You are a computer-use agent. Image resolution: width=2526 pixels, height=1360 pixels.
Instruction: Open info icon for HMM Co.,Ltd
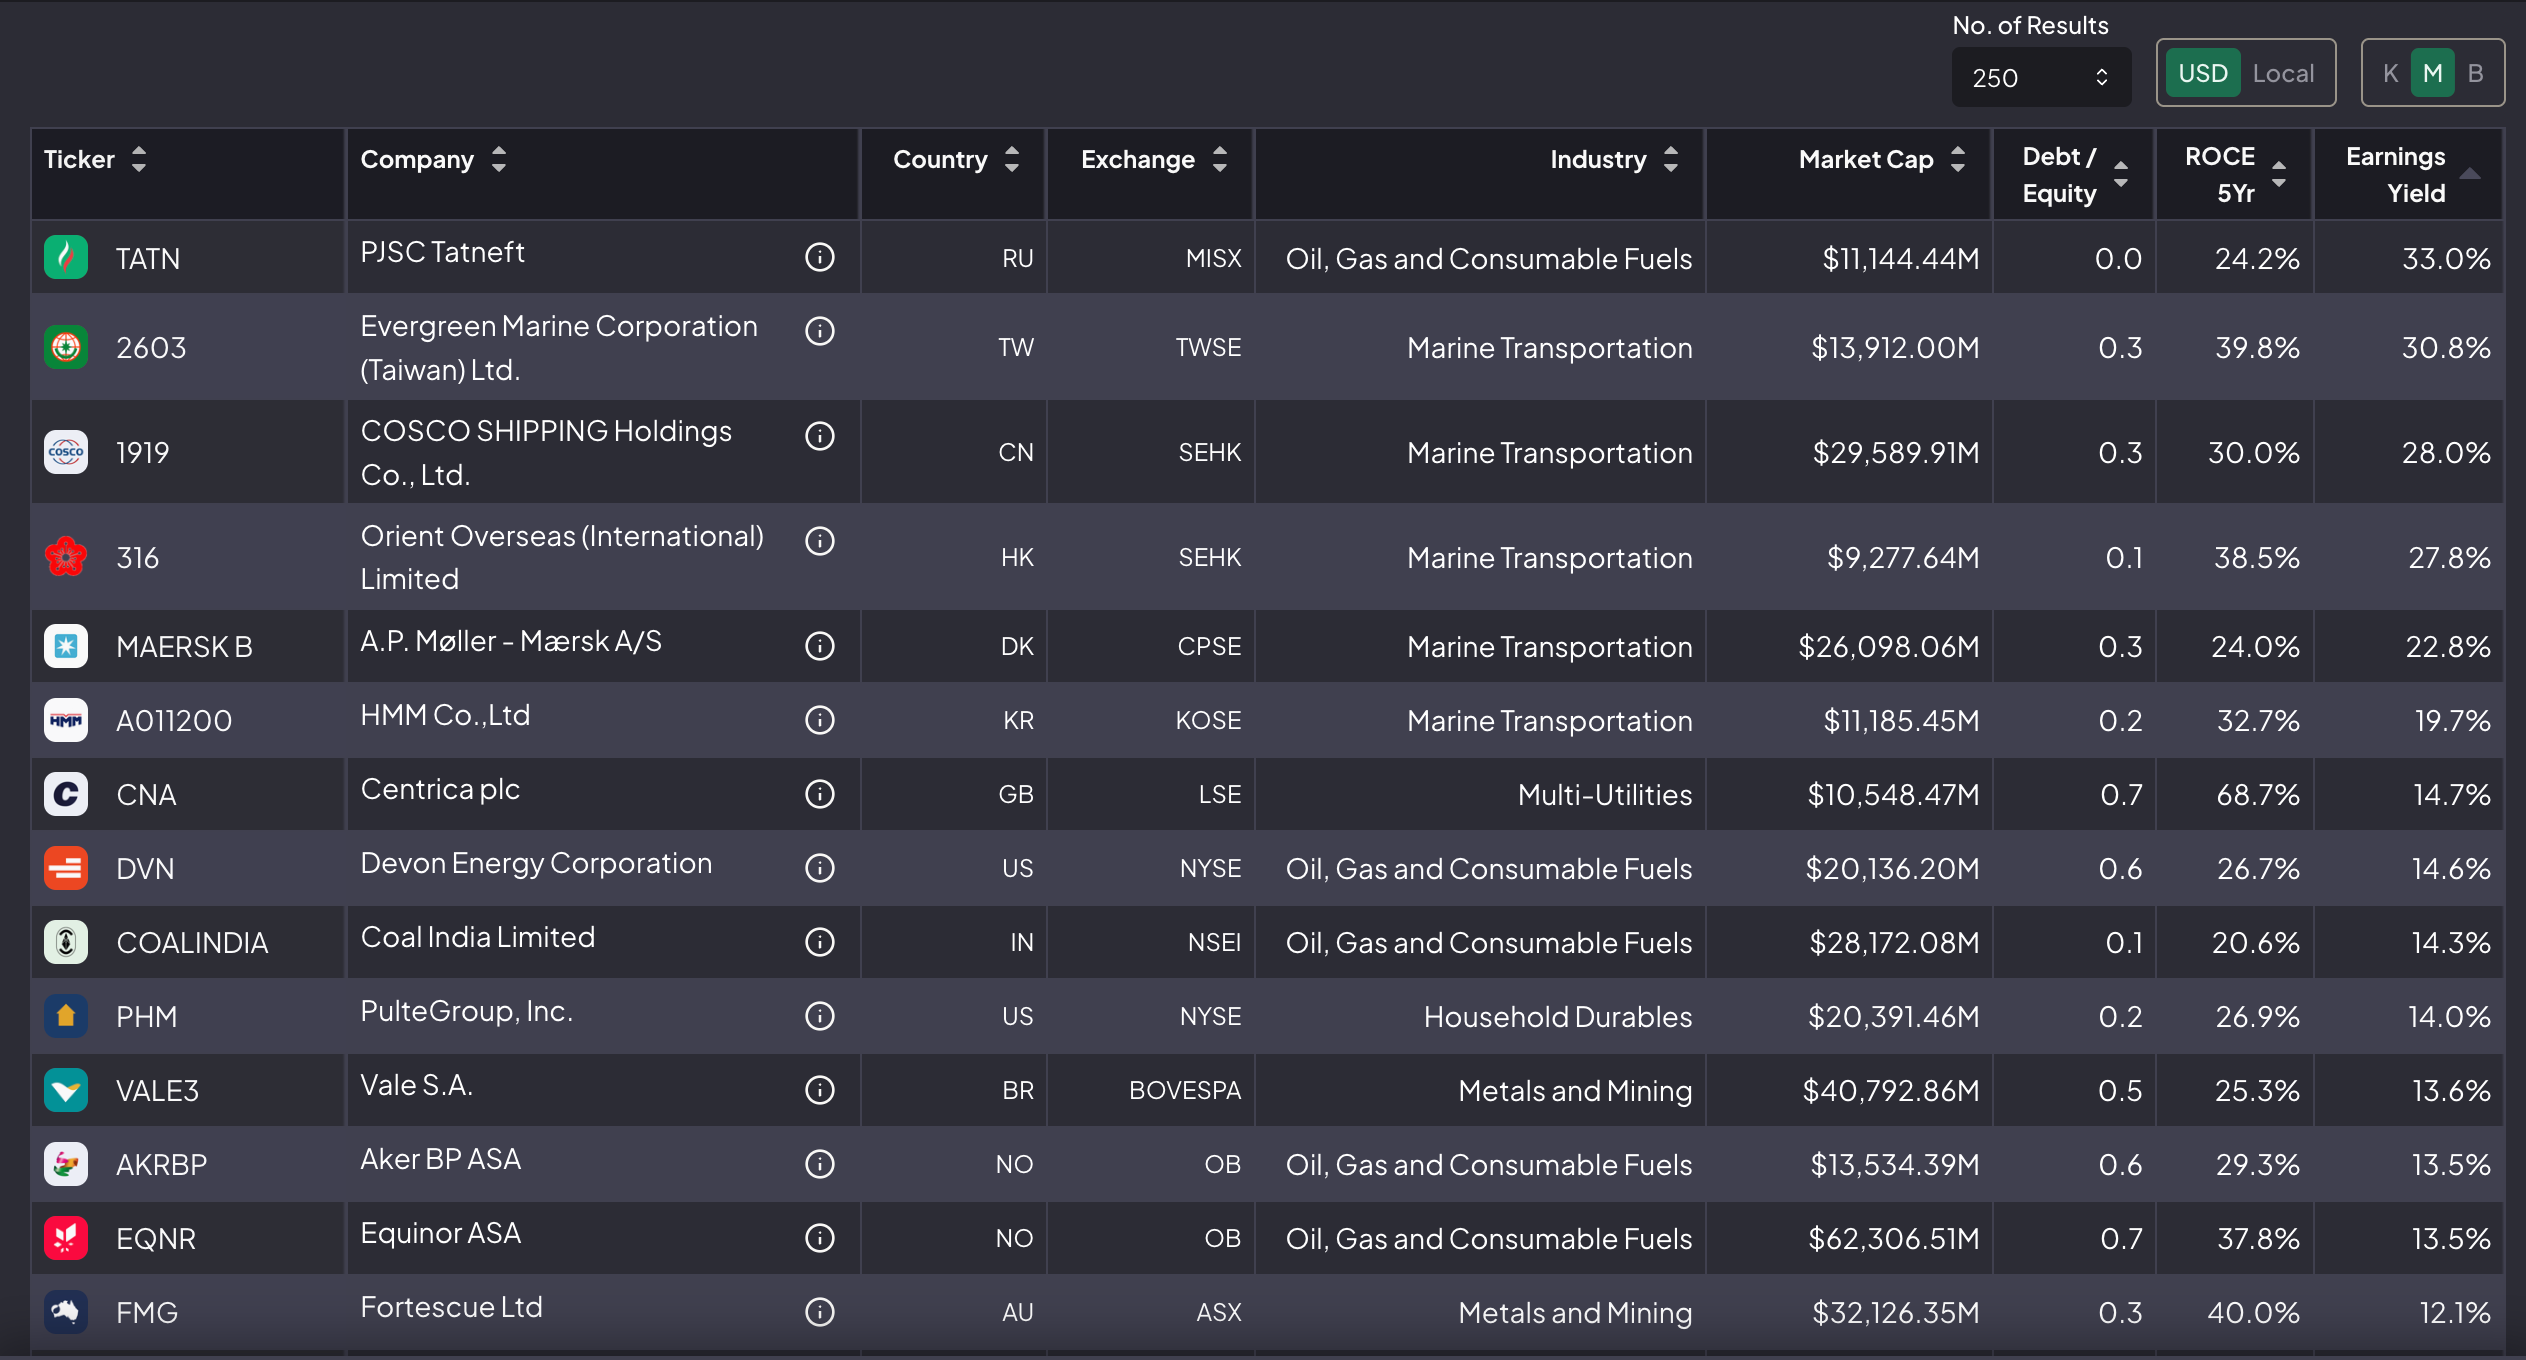coord(820,720)
